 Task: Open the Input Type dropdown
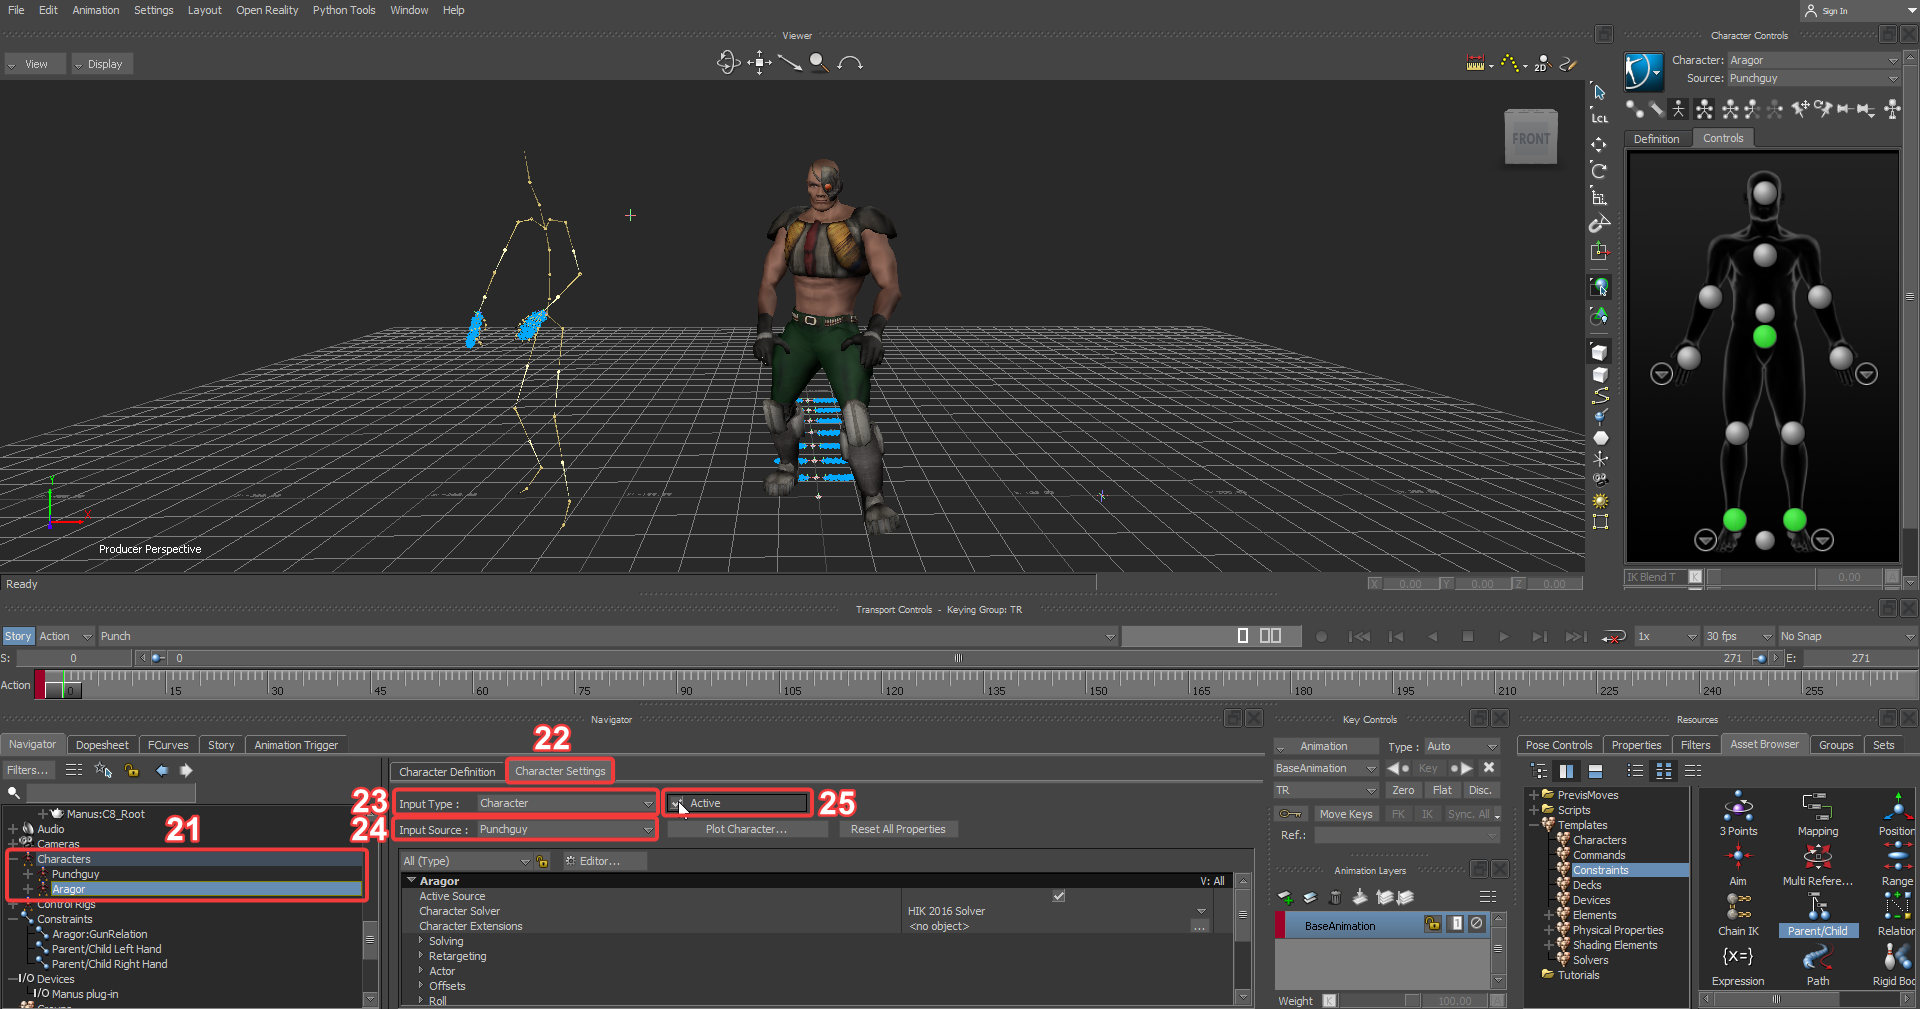(x=565, y=803)
